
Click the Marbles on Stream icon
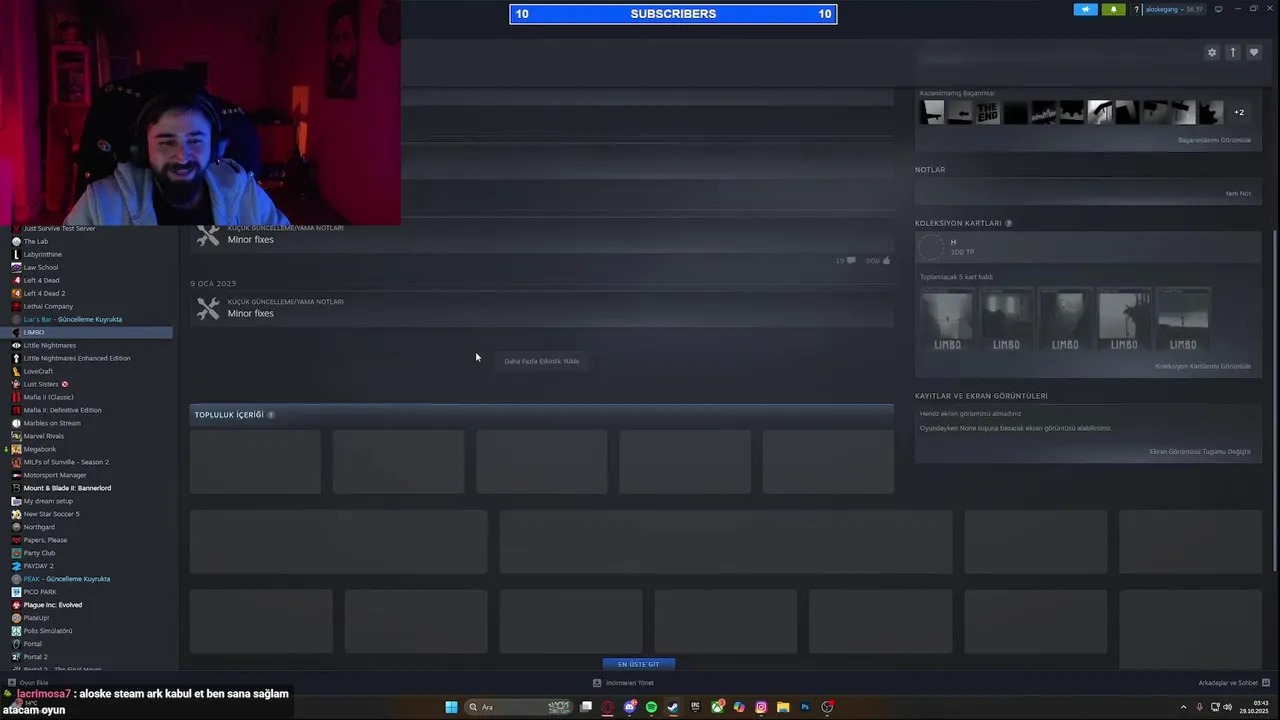[16, 423]
